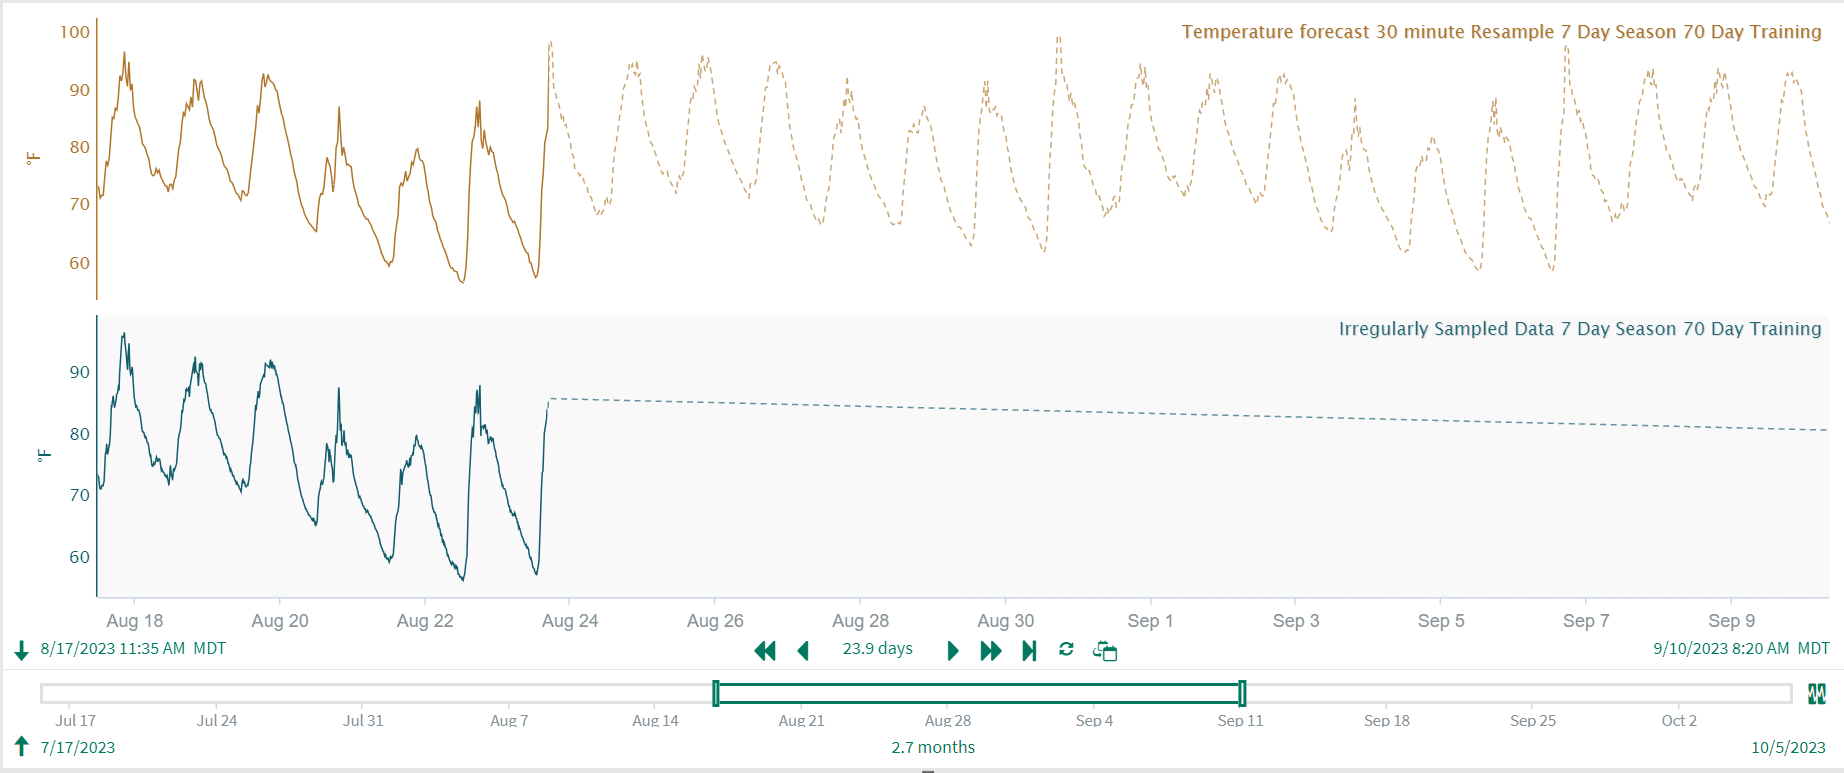Jump display range to now
The width and height of the screenshot is (1844, 773).
coord(1029,651)
